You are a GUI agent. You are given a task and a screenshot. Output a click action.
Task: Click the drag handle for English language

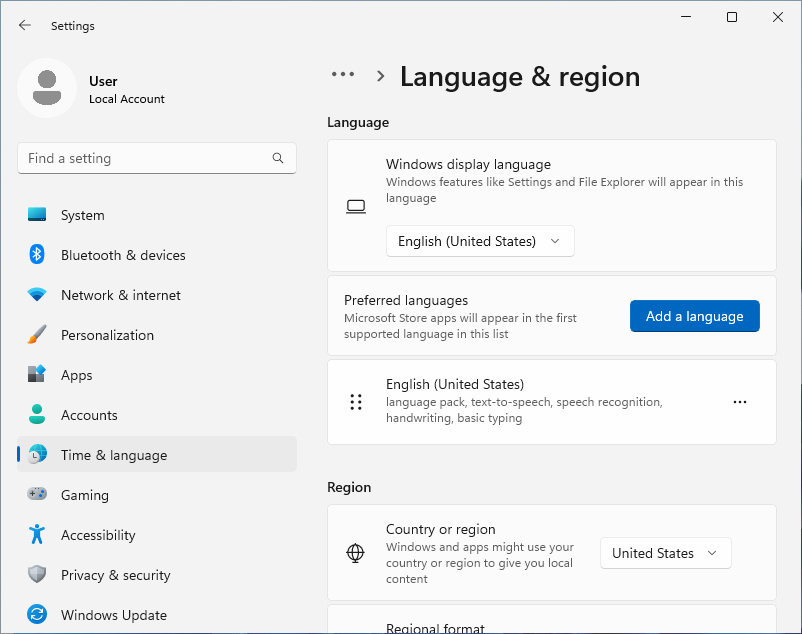coord(356,402)
